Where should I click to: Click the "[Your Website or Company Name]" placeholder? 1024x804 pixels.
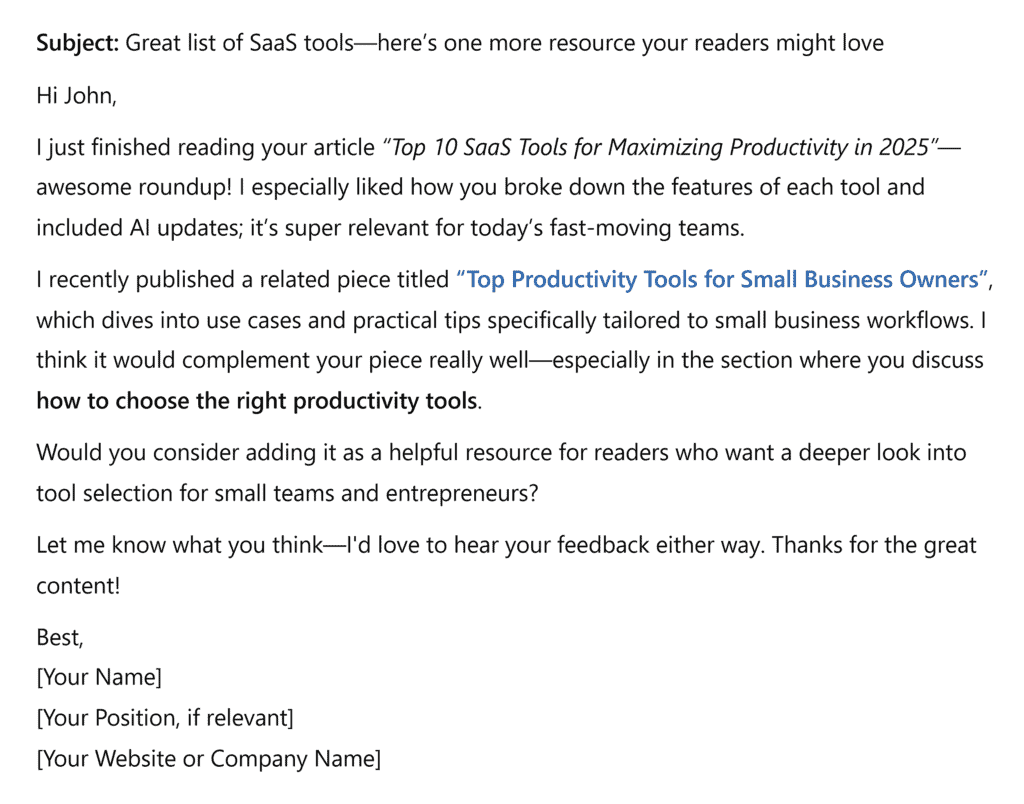[x=208, y=759]
